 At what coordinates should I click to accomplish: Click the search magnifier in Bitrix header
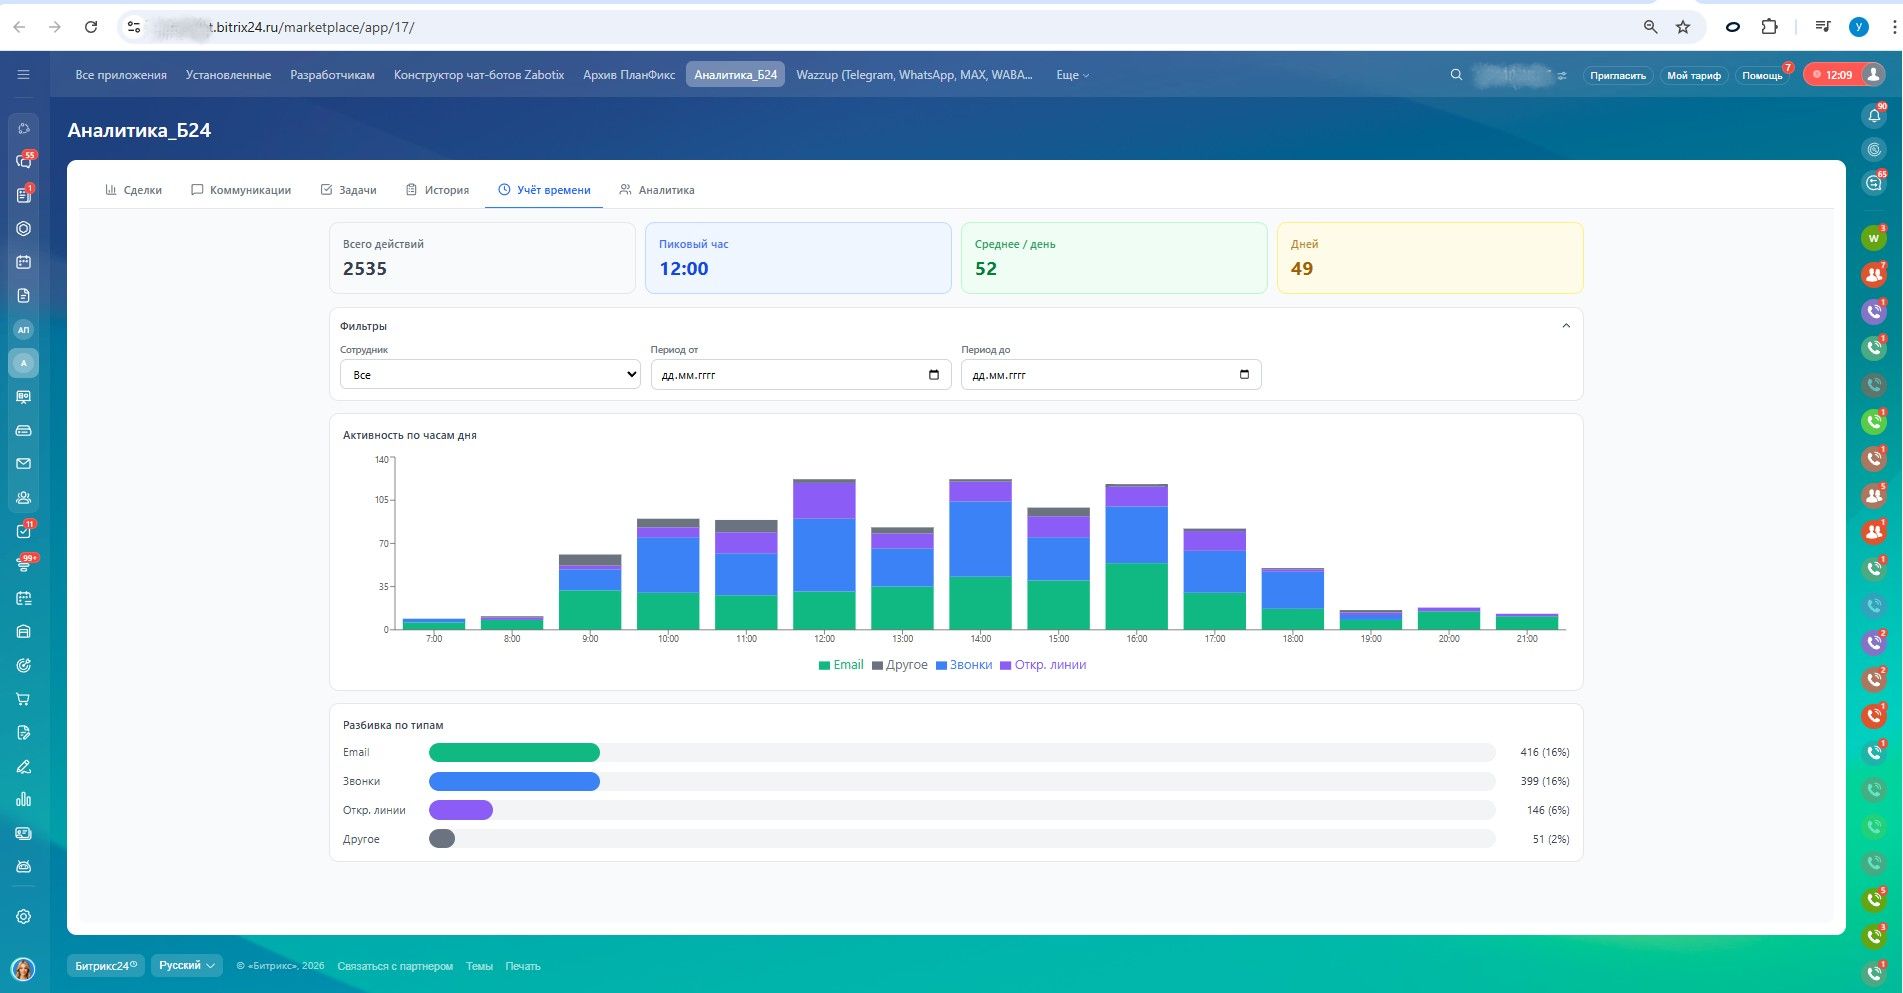click(x=1456, y=75)
